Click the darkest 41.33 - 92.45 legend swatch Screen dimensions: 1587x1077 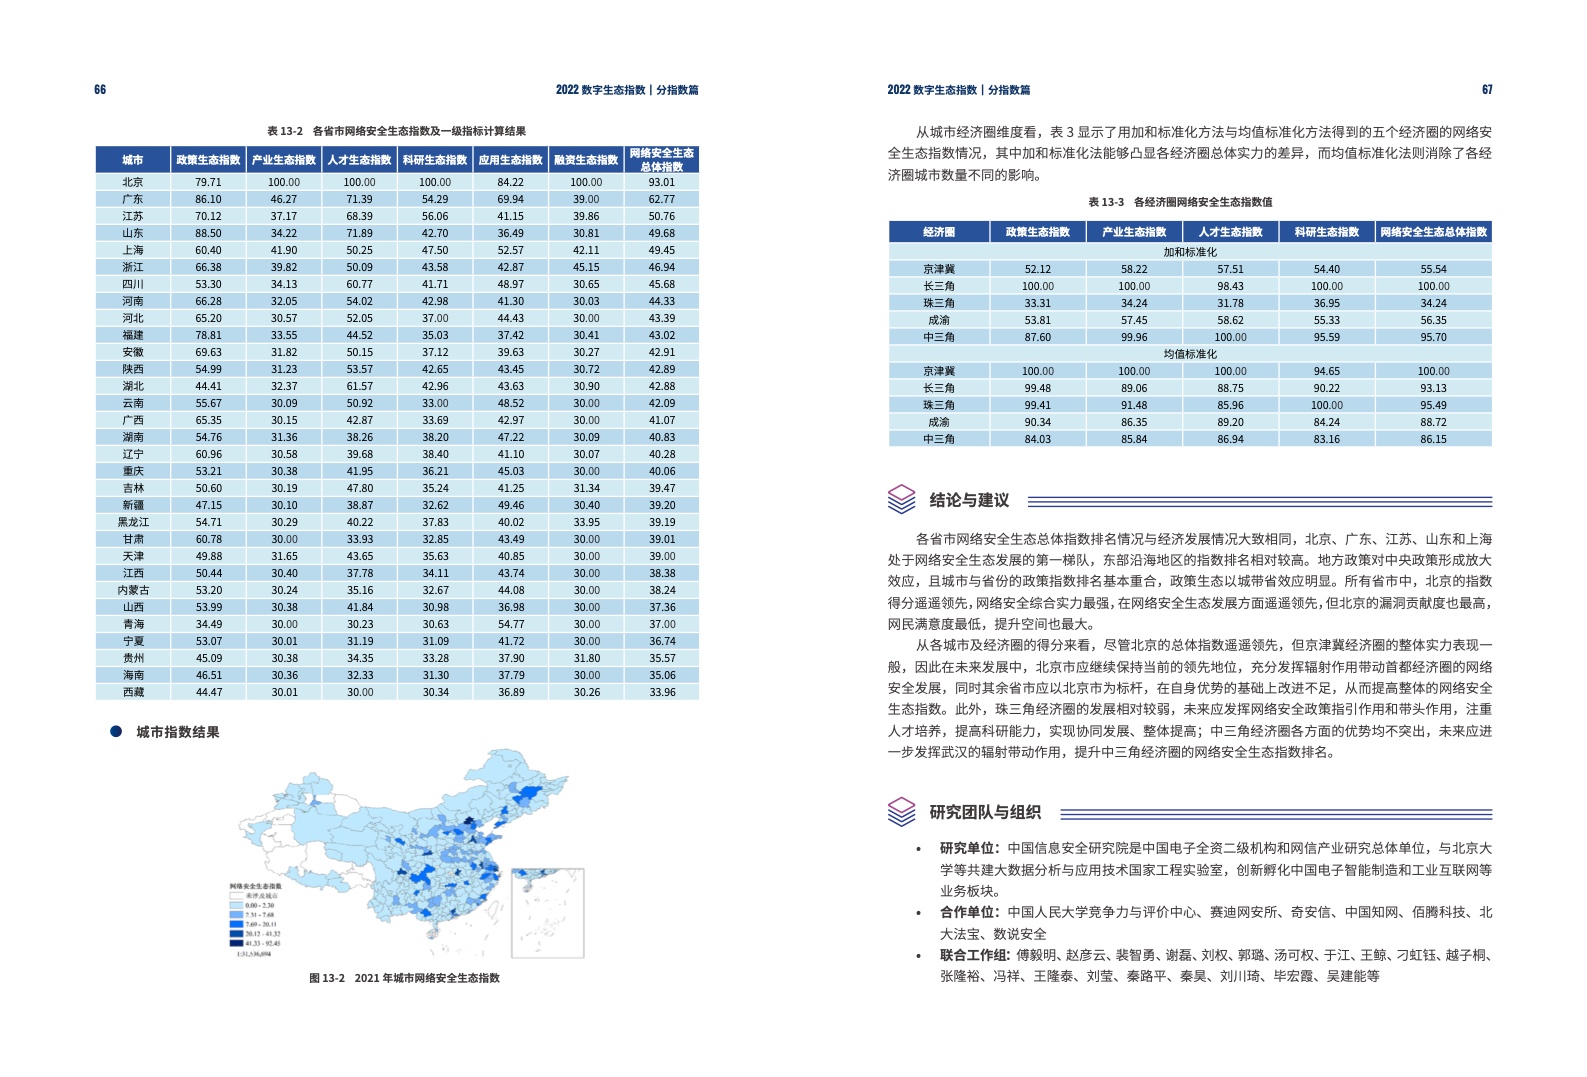[236, 943]
